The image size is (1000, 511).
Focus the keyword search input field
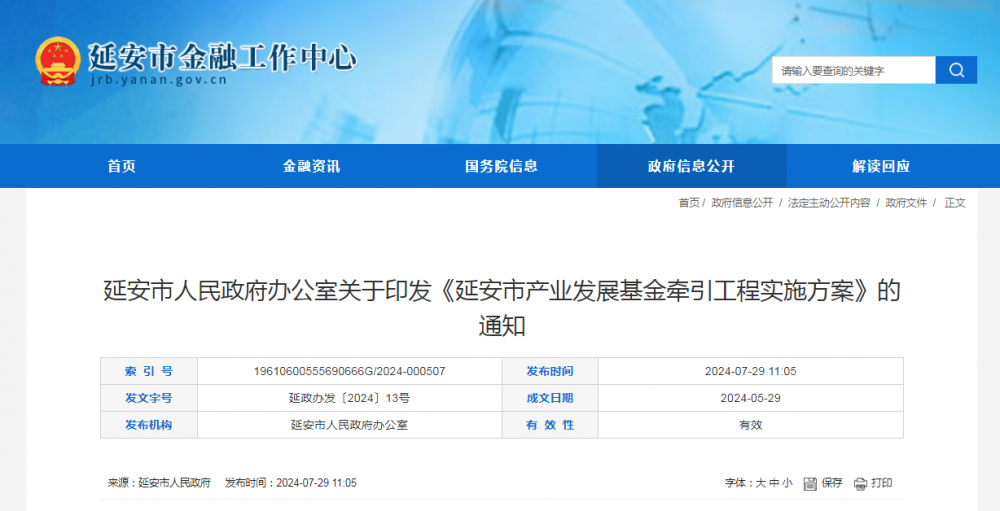(x=853, y=71)
